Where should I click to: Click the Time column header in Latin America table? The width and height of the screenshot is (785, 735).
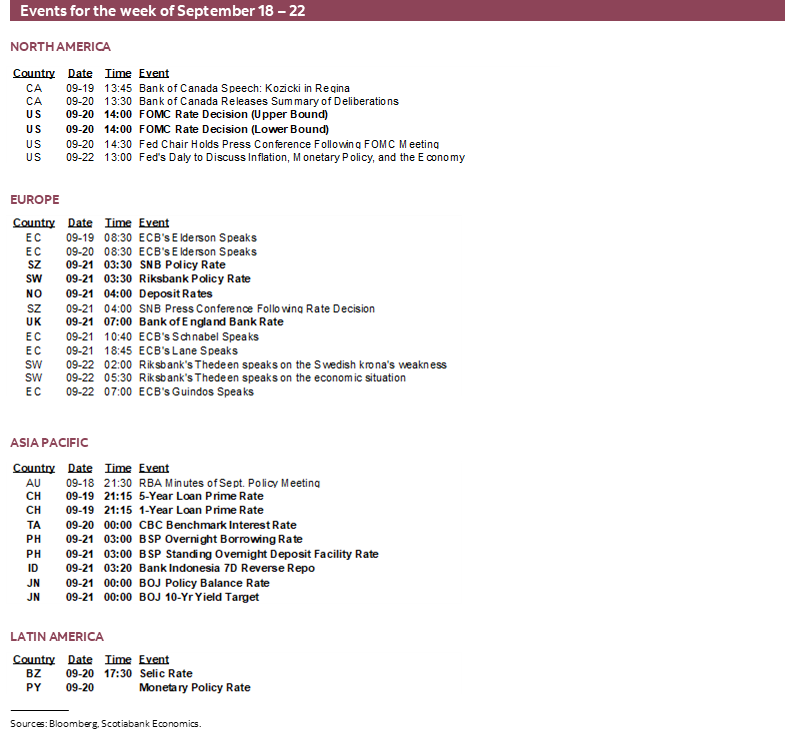tap(118, 660)
